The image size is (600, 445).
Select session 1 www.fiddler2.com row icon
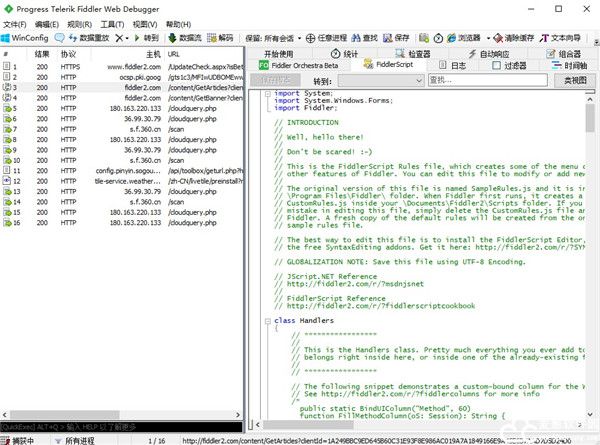pos(7,67)
